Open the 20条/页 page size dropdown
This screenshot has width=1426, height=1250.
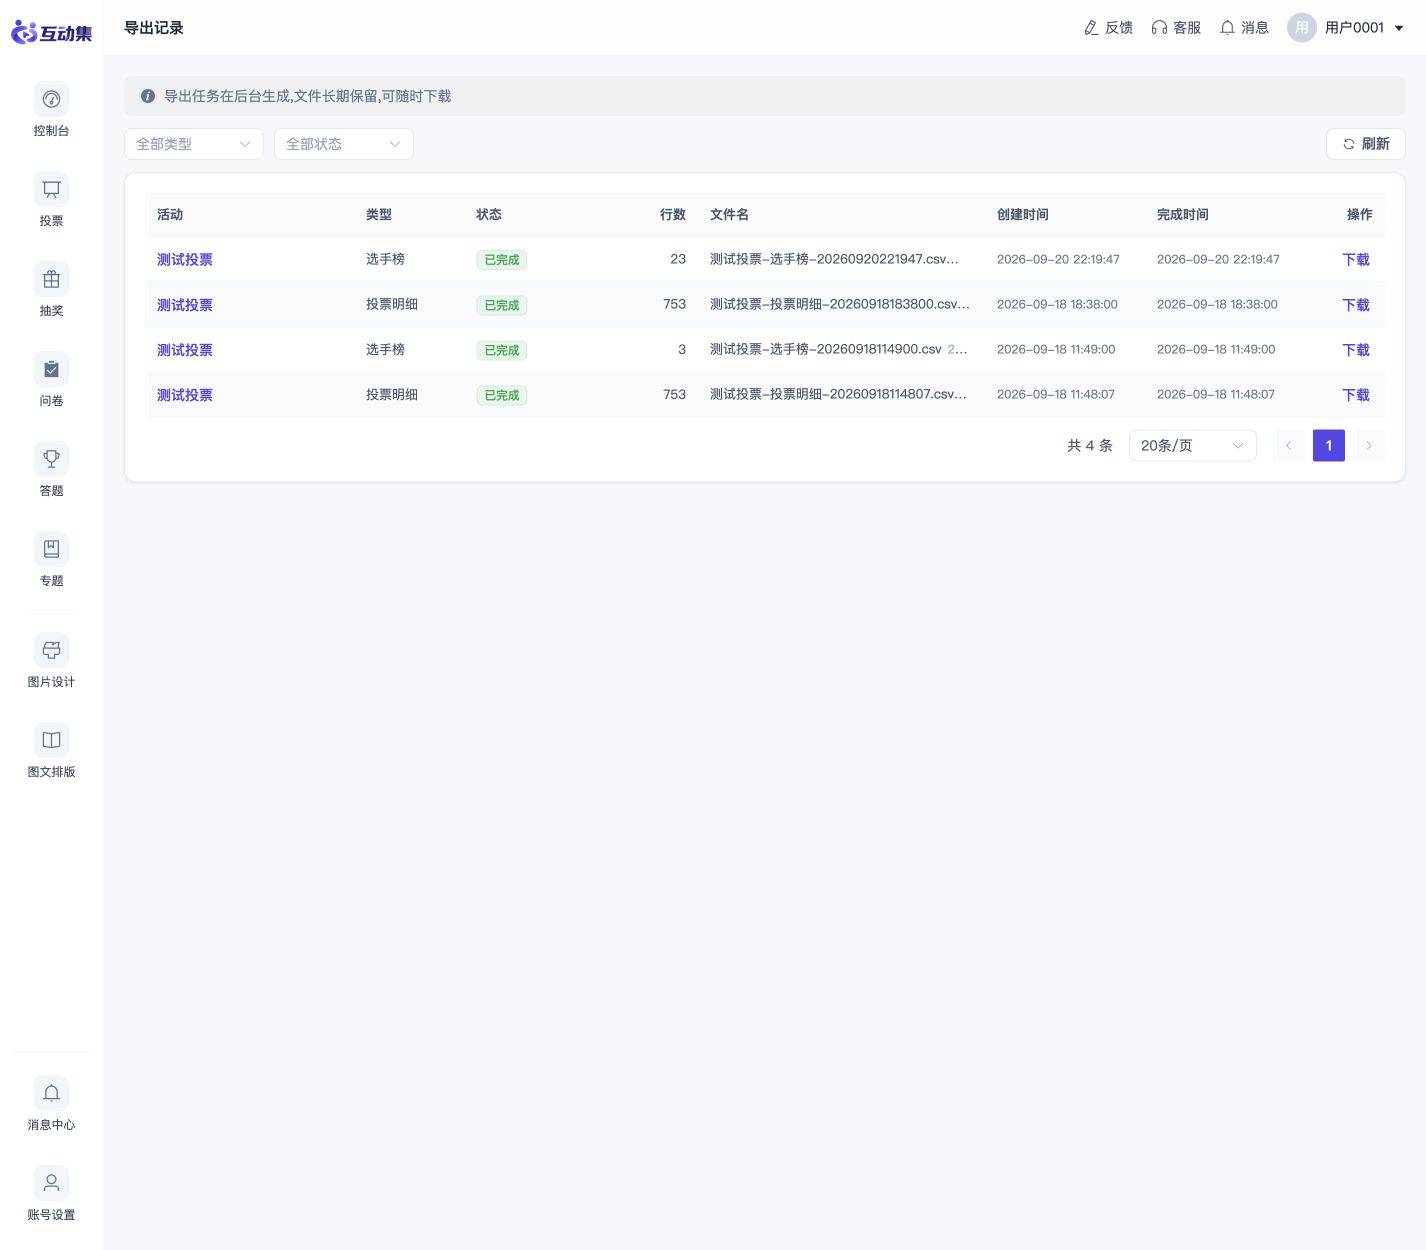[1192, 445]
